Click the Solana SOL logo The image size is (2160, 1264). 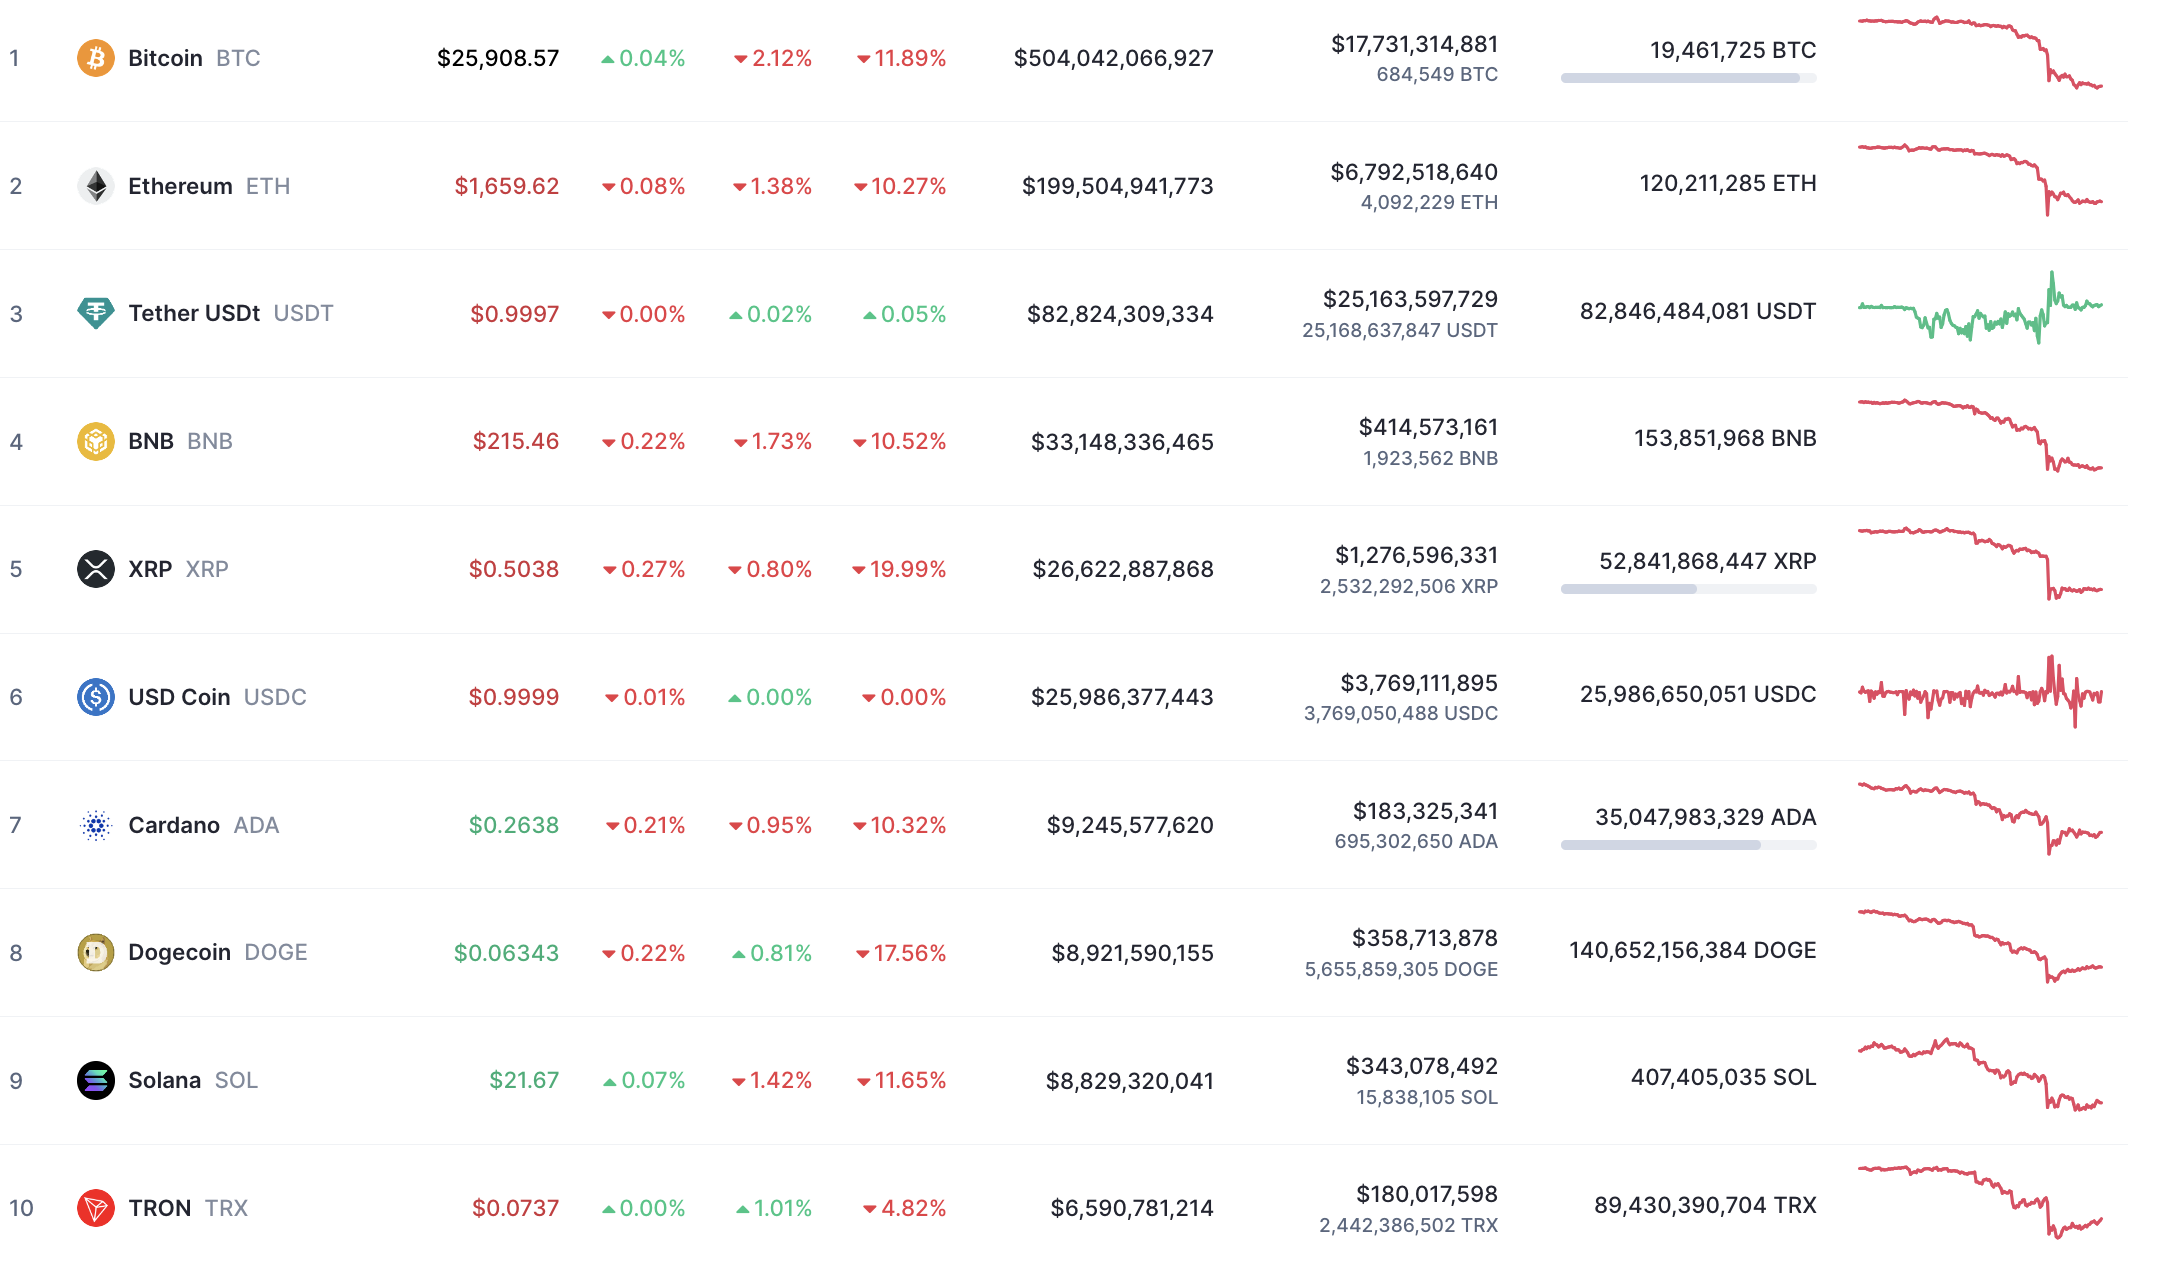[95, 1080]
